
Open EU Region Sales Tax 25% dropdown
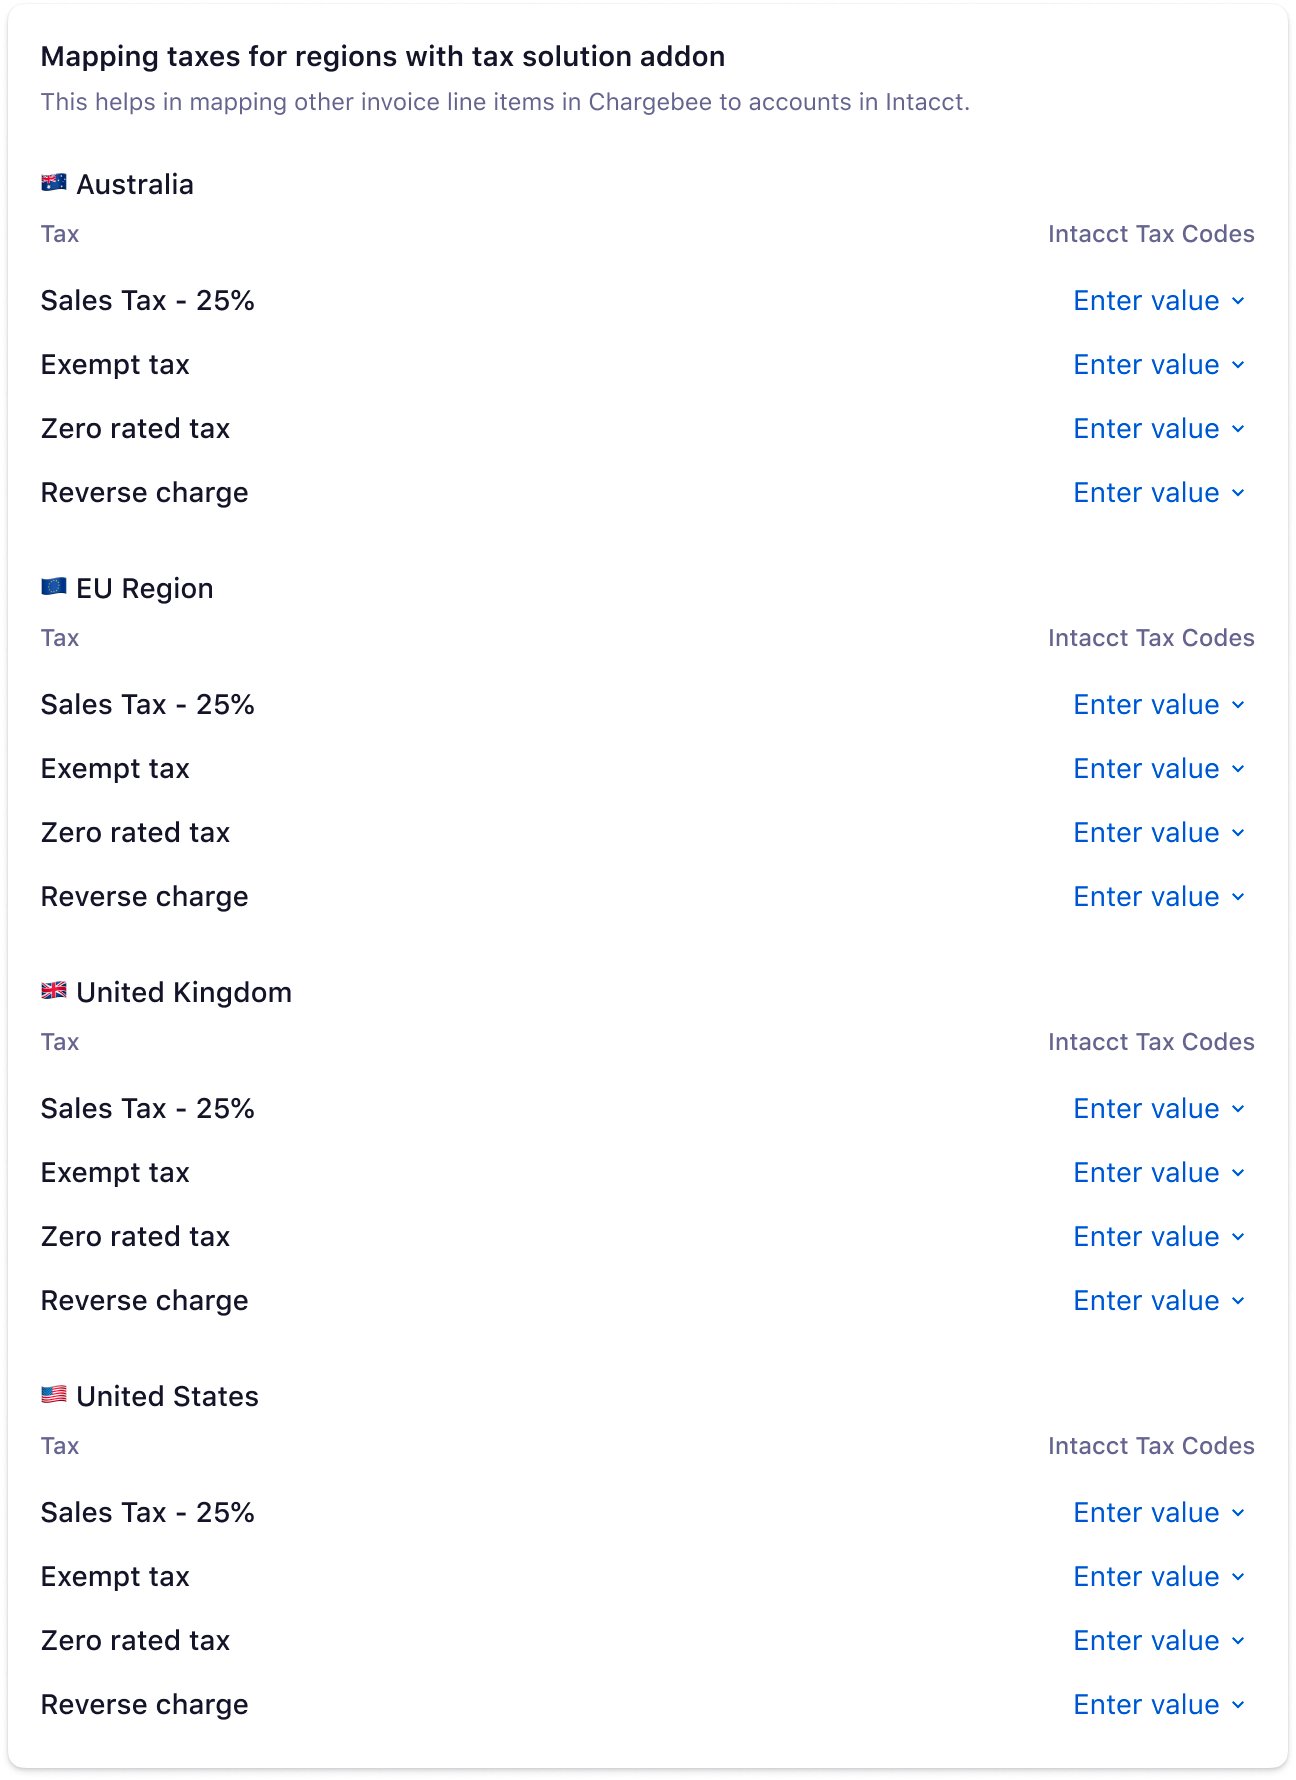[x=1159, y=705]
